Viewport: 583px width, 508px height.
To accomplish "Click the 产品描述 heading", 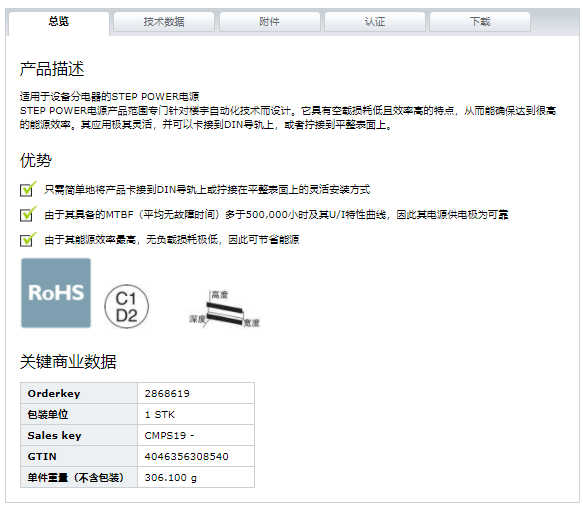I will point(52,69).
